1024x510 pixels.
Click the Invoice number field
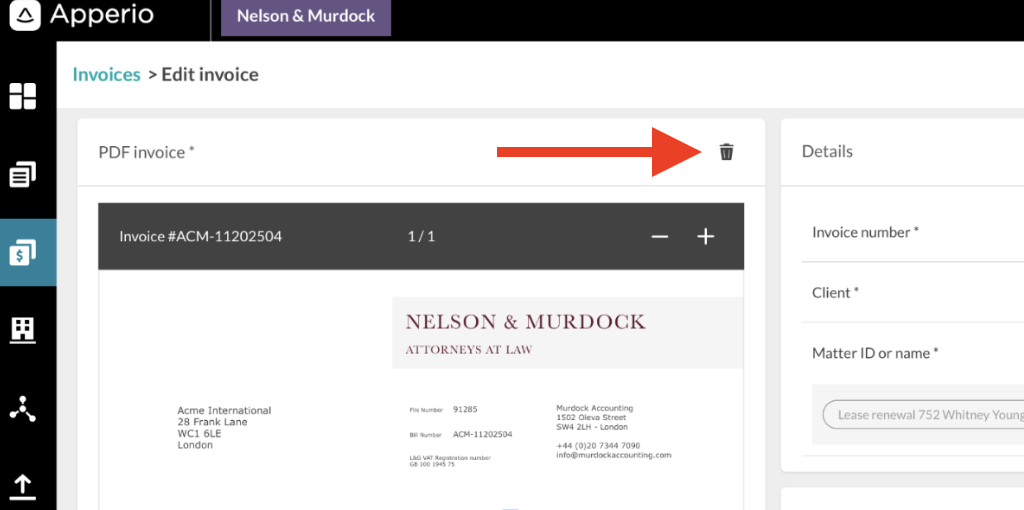[x=912, y=232]
